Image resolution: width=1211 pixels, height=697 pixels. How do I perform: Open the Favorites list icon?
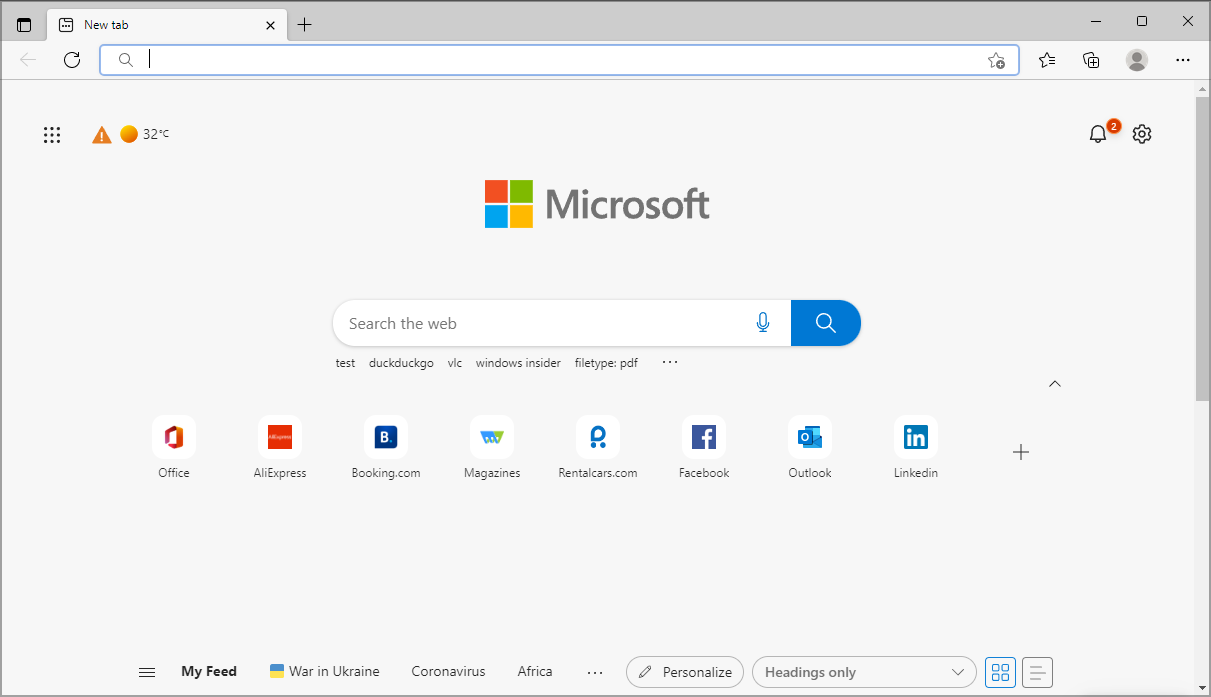1047,60
